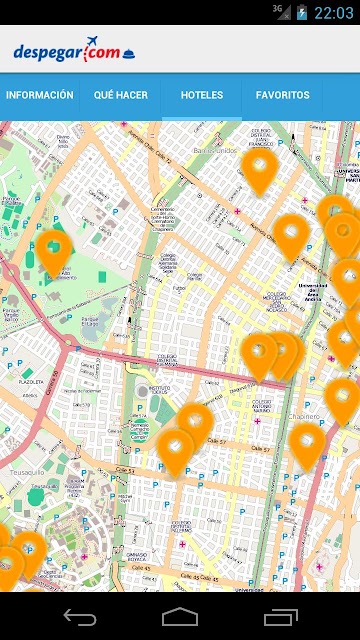Tap the hotel pin near Barrios Unidos
Image resolution: width=360 pixels, height=640 pixels.
coord(260,171)
